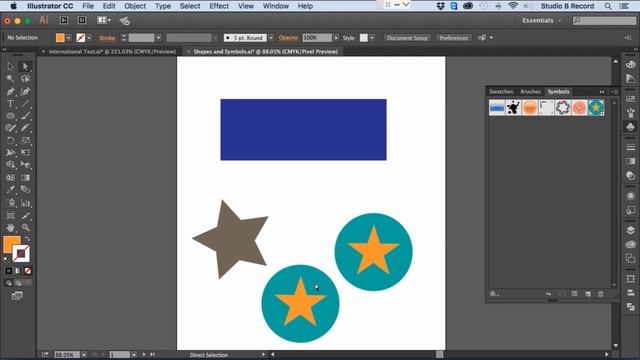
Task: Click the orange Opacity label link
Action: [x=288, y=38]
